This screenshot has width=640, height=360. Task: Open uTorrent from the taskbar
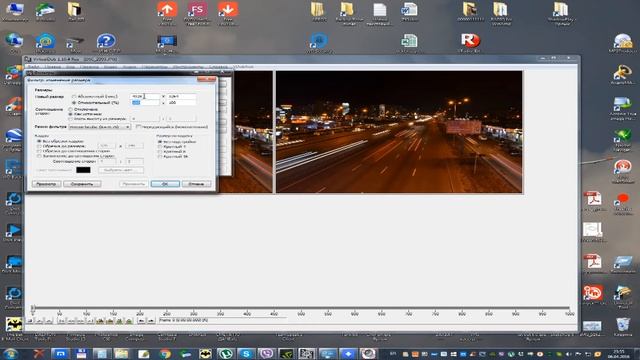click(225, 353)
